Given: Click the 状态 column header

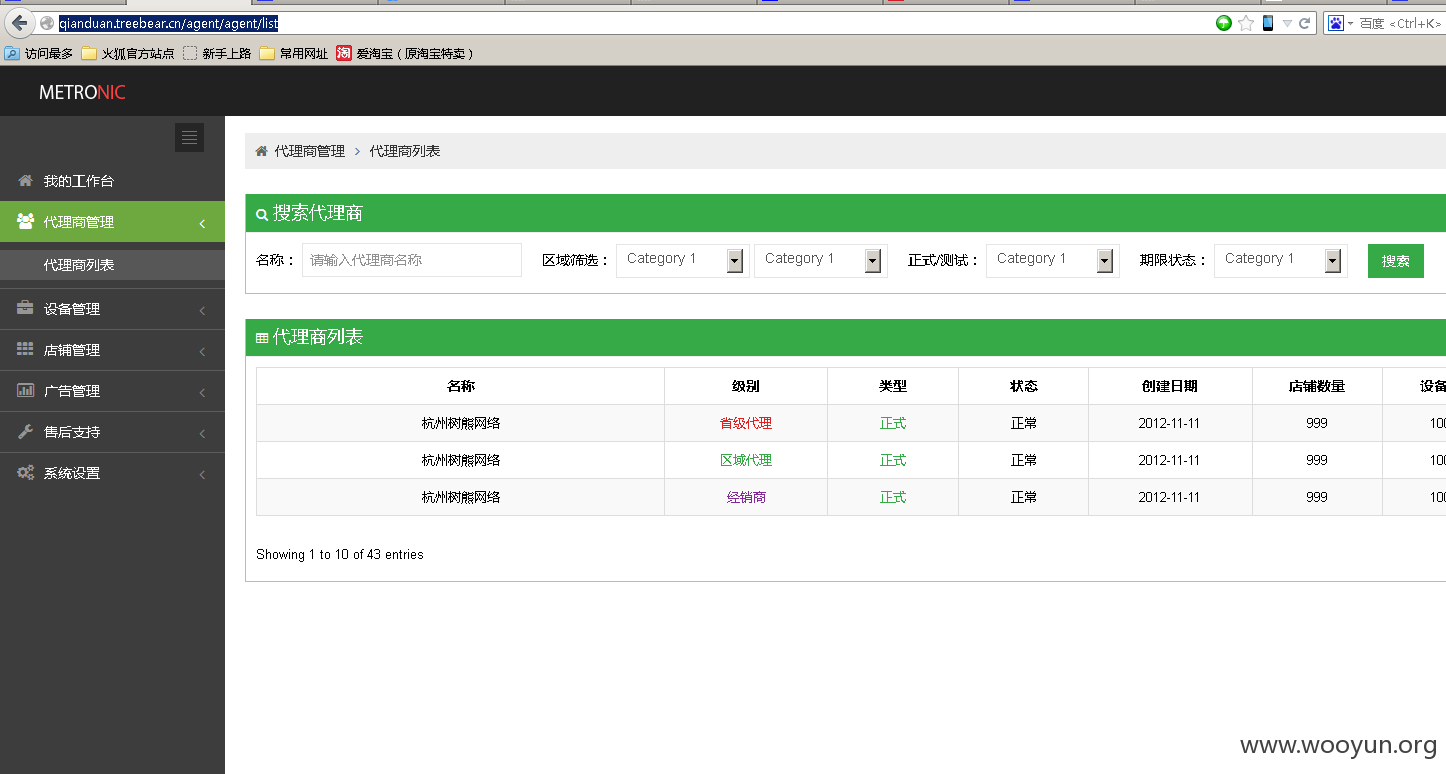Looking at the screenshot, I should (1024, 386).
